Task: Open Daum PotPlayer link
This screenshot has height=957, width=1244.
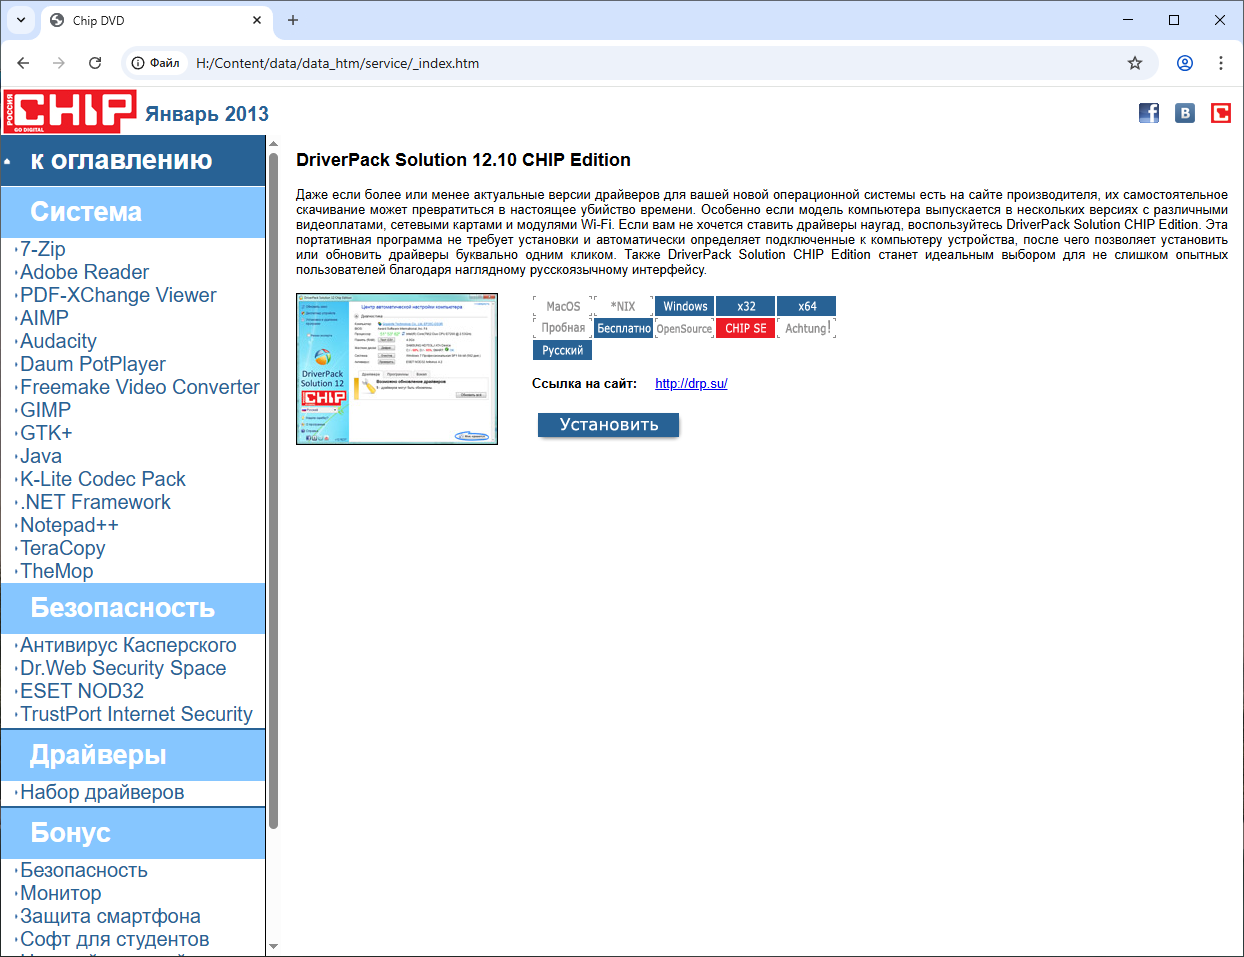Action: click(x=93, y=364)
